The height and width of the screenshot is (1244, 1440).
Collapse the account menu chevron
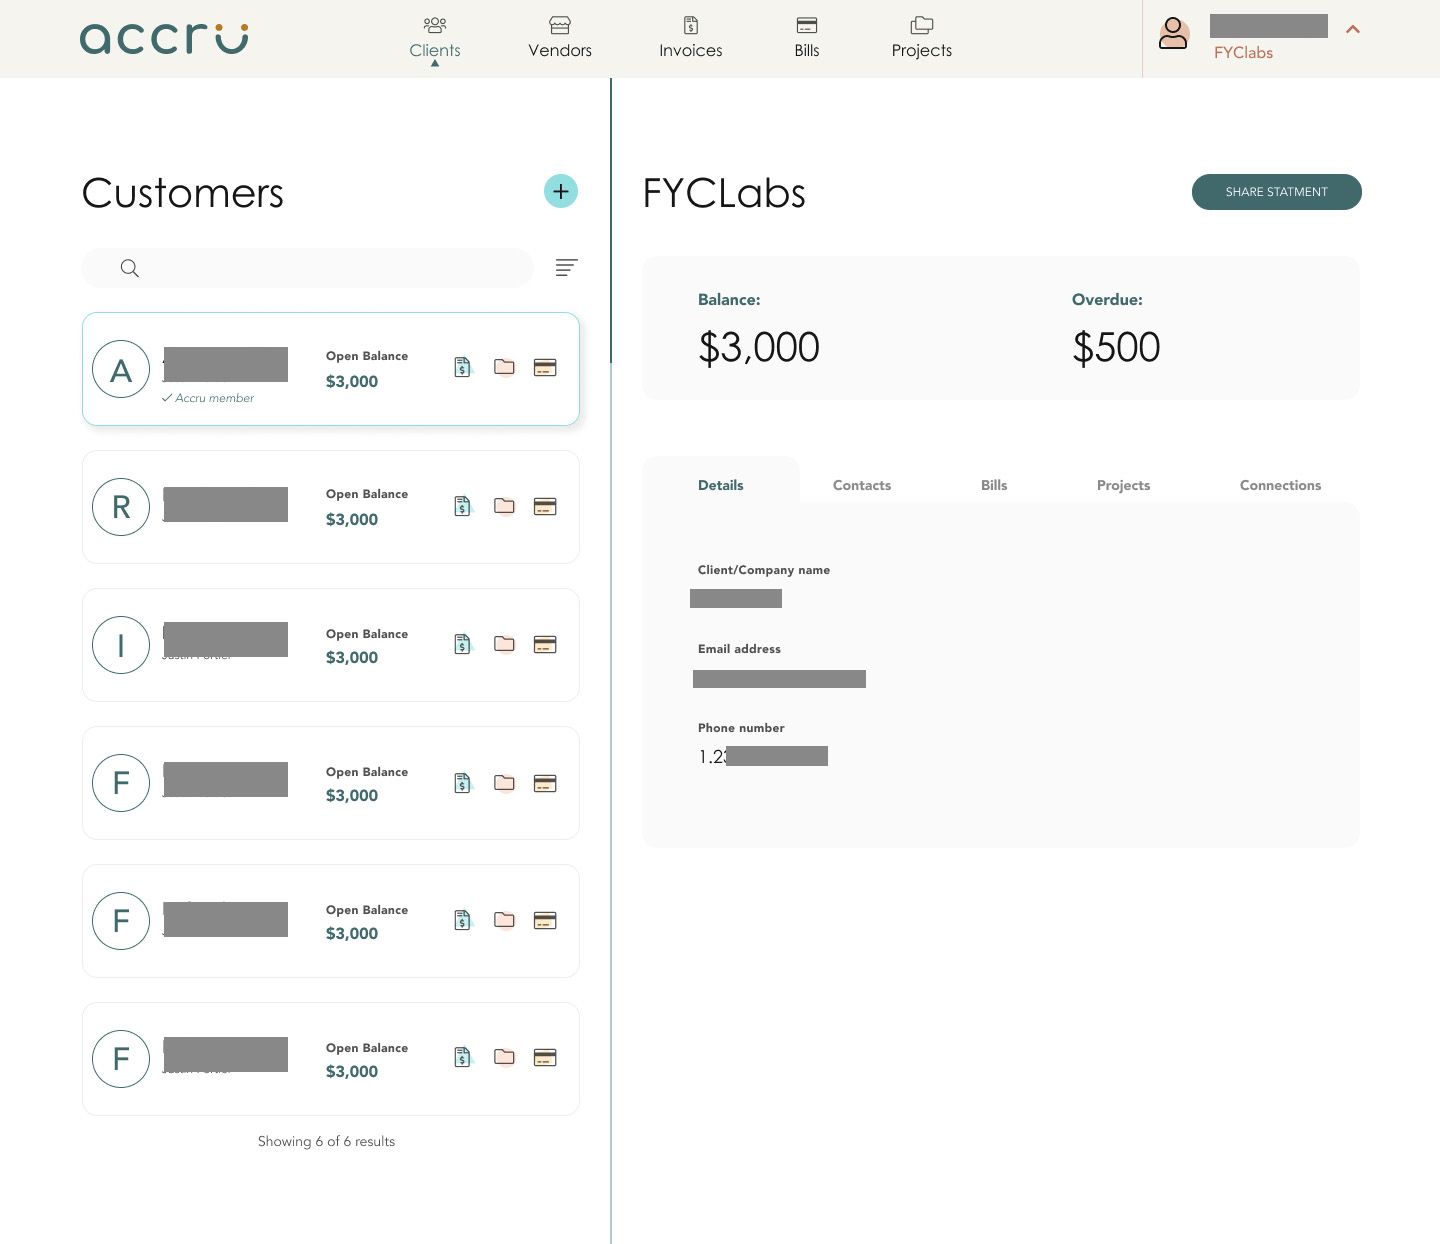(1353, 29)
